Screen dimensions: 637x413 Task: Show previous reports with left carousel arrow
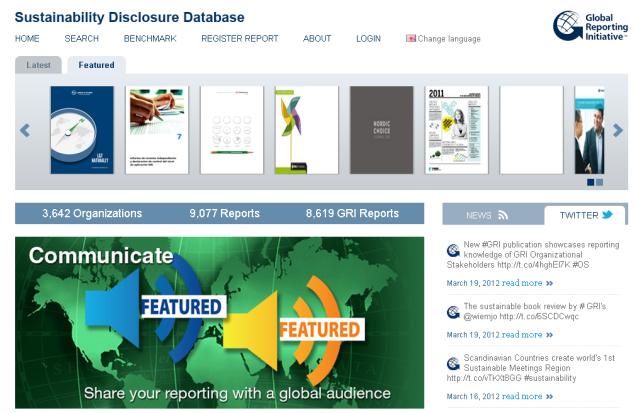pos(25,130)
